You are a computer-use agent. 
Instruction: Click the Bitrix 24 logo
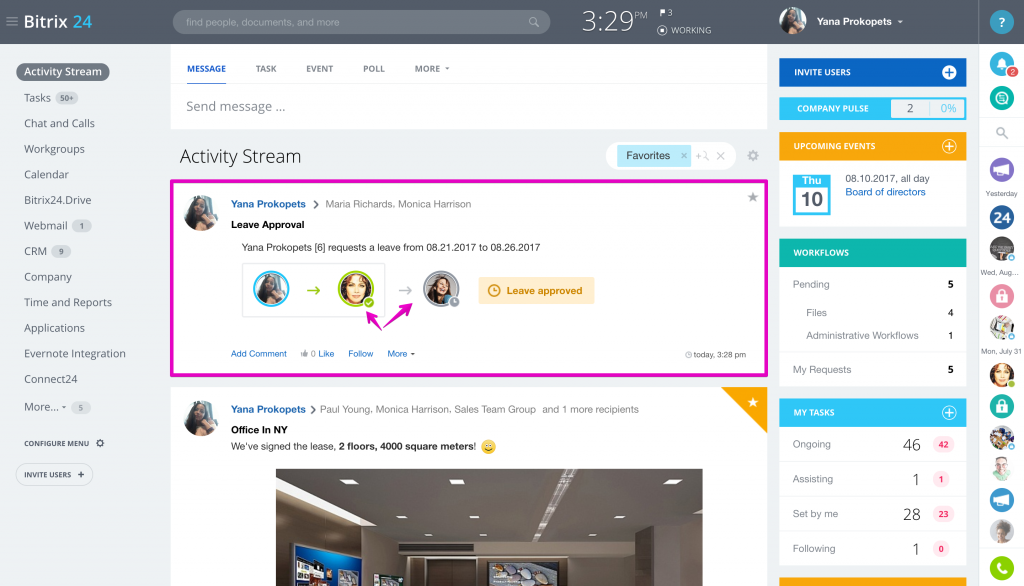click(58, 22)
